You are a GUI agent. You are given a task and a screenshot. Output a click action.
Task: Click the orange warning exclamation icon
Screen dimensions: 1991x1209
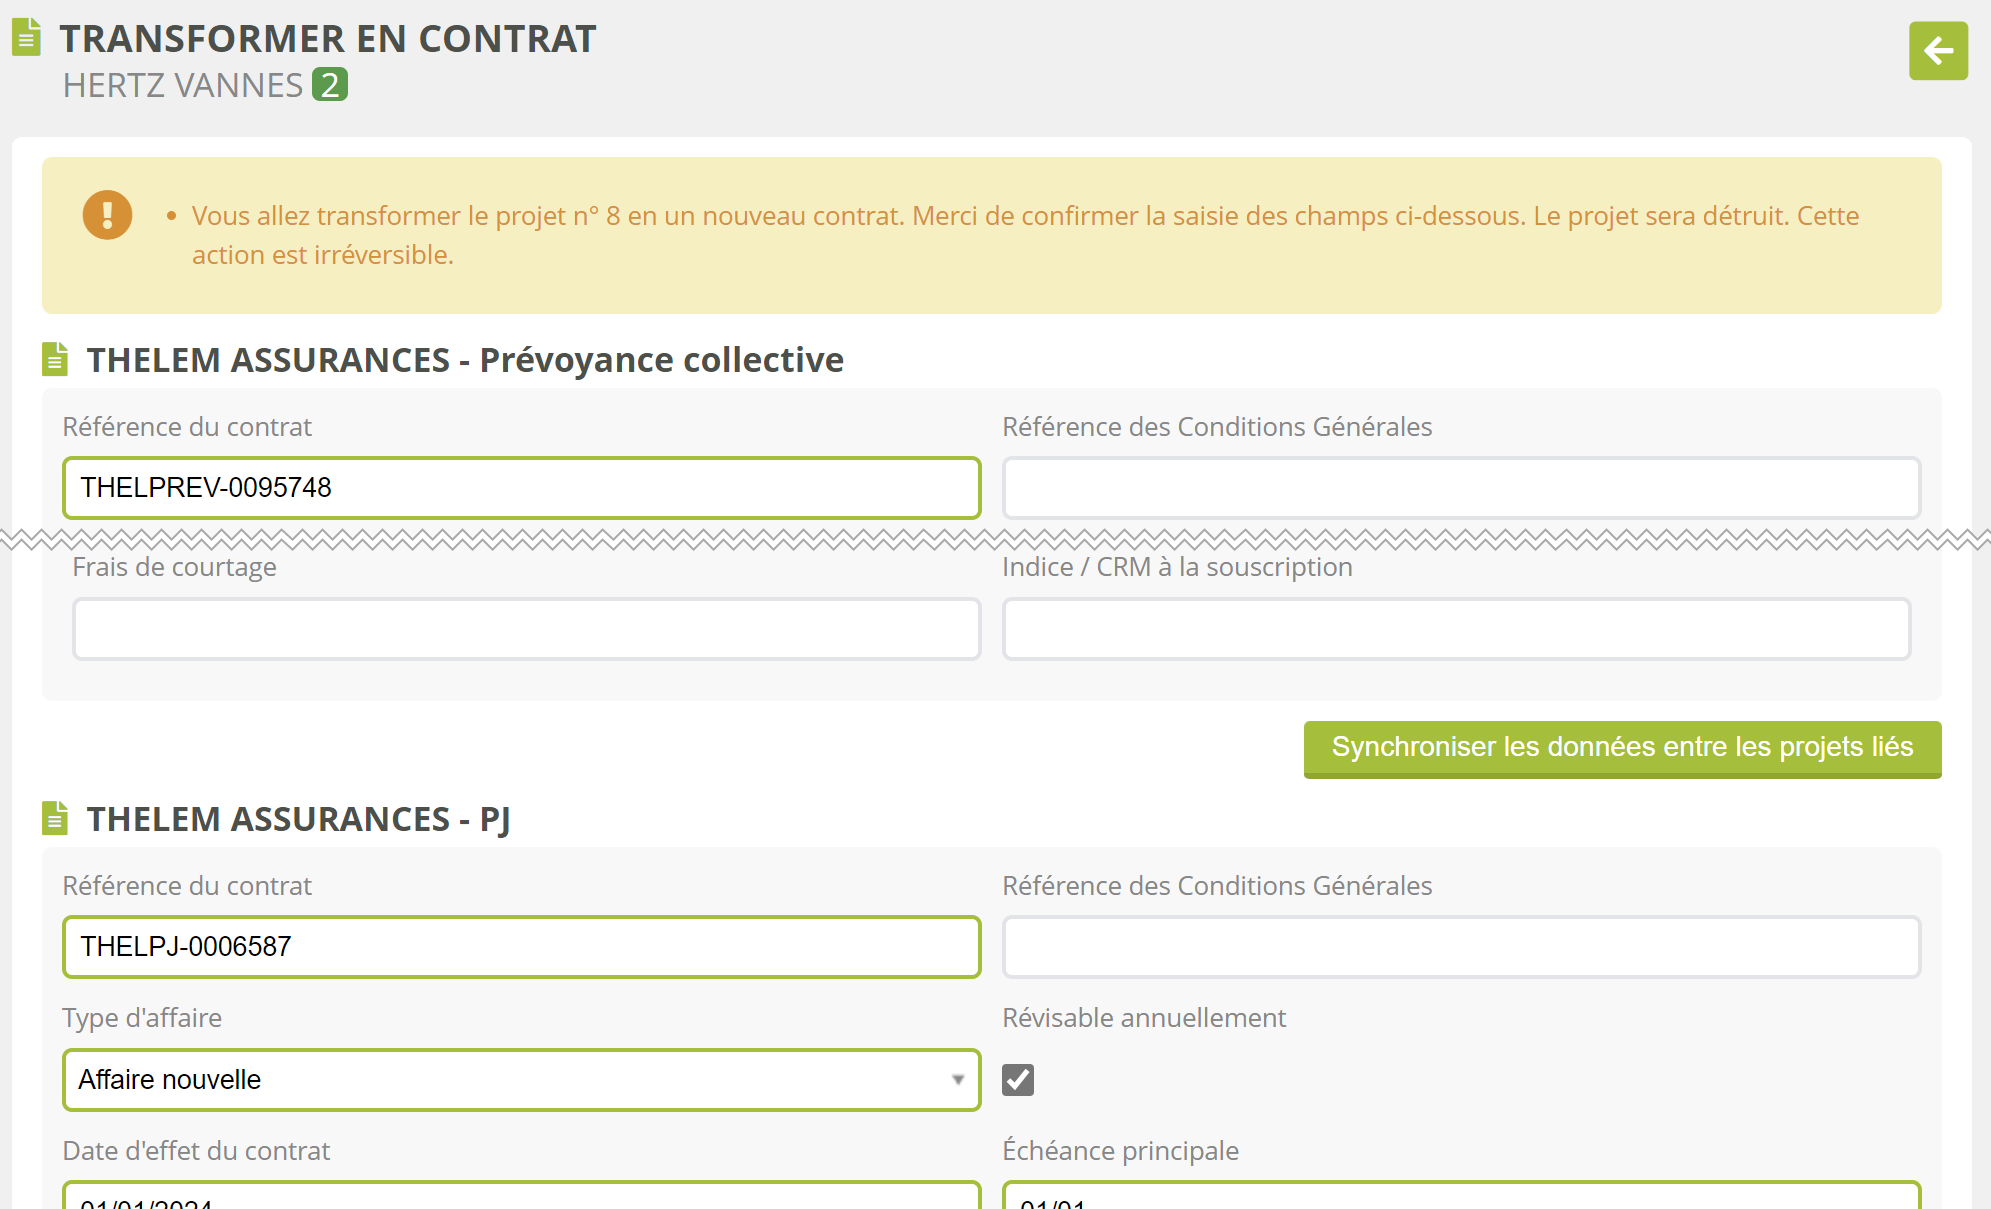(x=107, y=215)
